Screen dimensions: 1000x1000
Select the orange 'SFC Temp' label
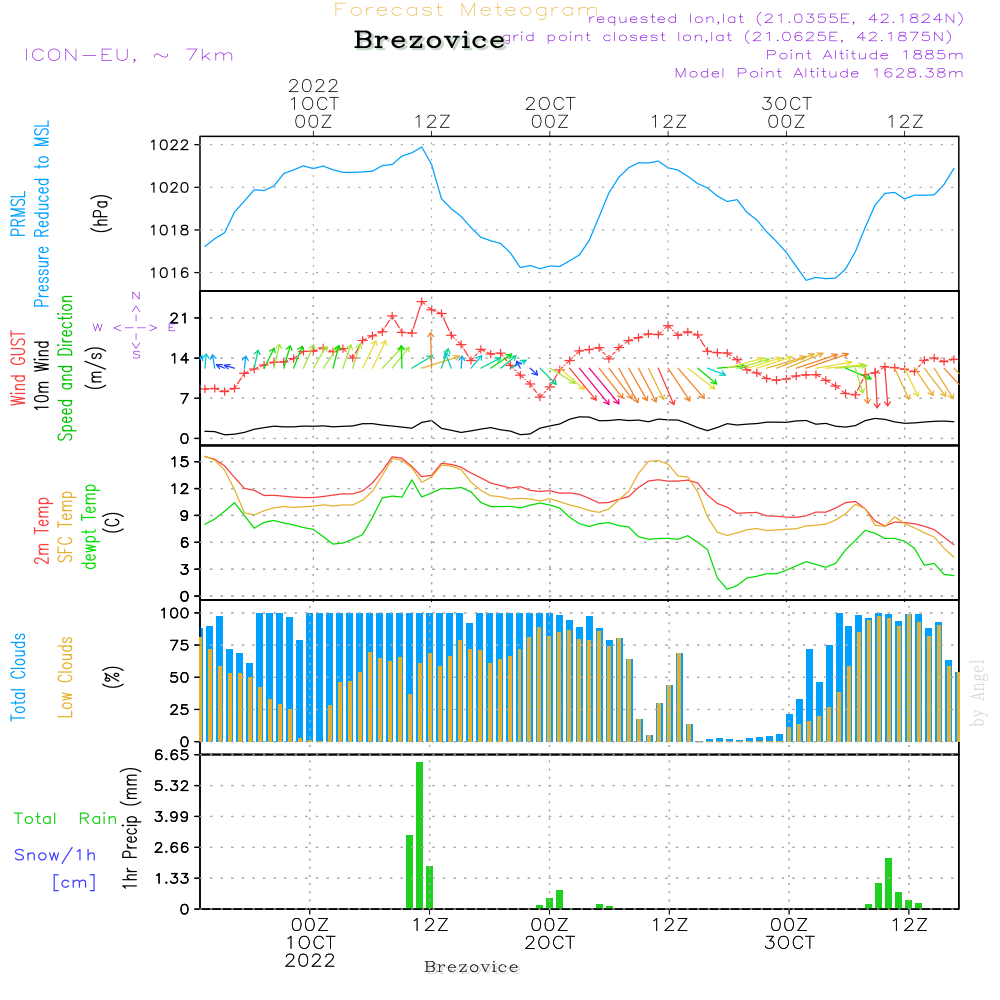pyautogui.click(x=66, y=527)
